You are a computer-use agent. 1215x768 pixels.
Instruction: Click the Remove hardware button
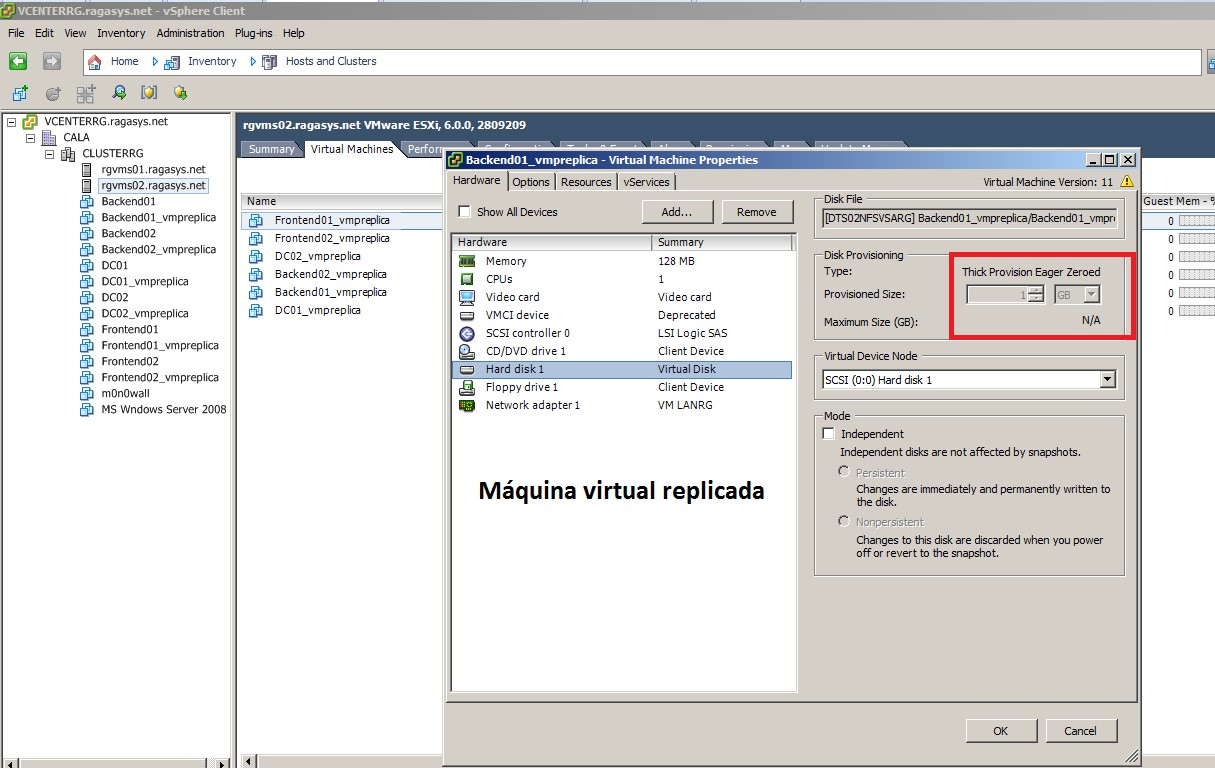point(757,212)
